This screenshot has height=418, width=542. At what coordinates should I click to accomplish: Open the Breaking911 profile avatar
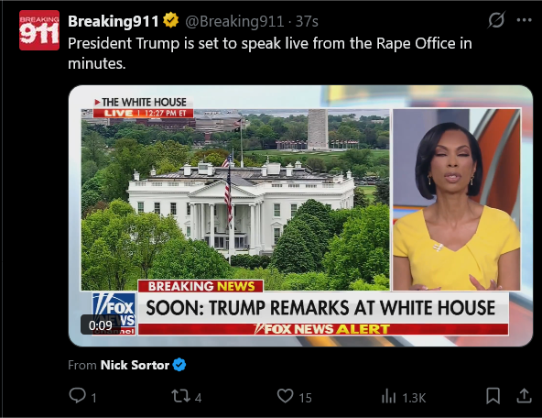click(39, 30)
